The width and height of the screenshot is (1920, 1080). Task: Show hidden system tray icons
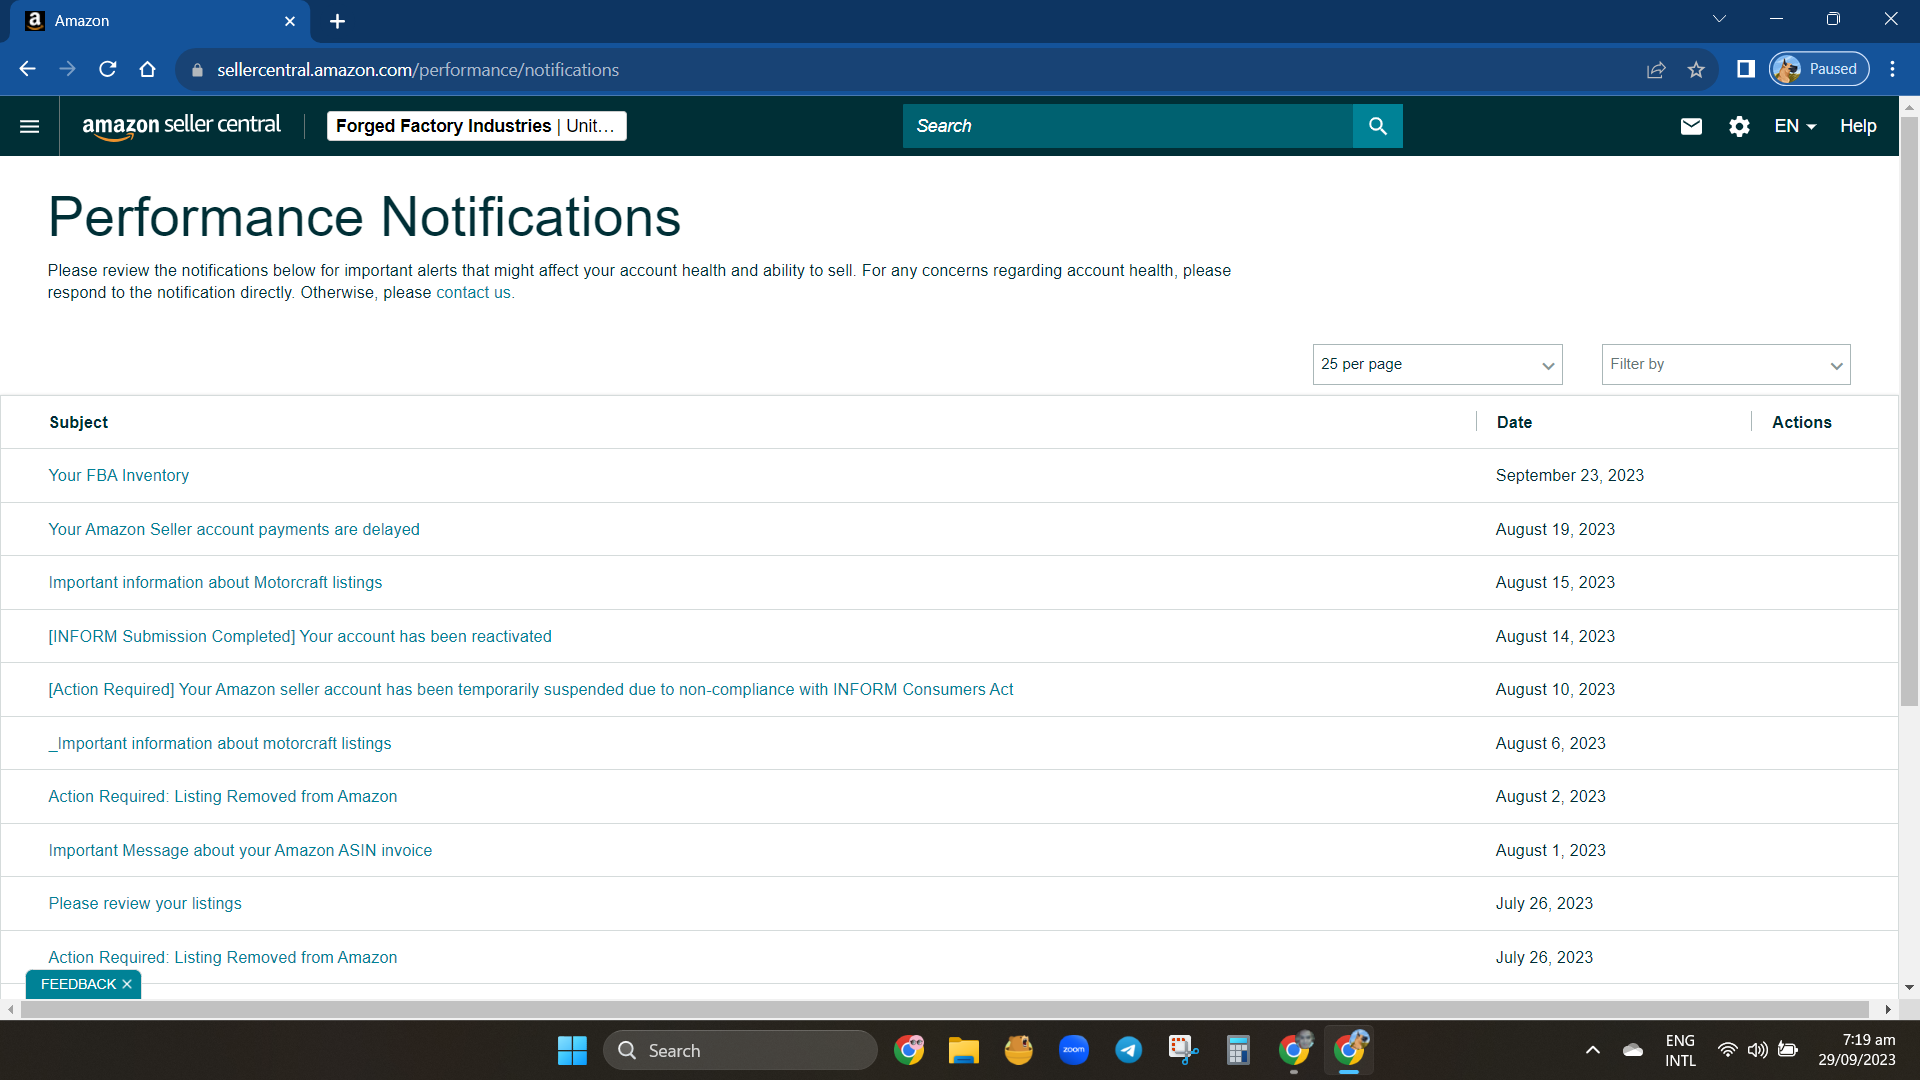[x=1593, y=1050]
